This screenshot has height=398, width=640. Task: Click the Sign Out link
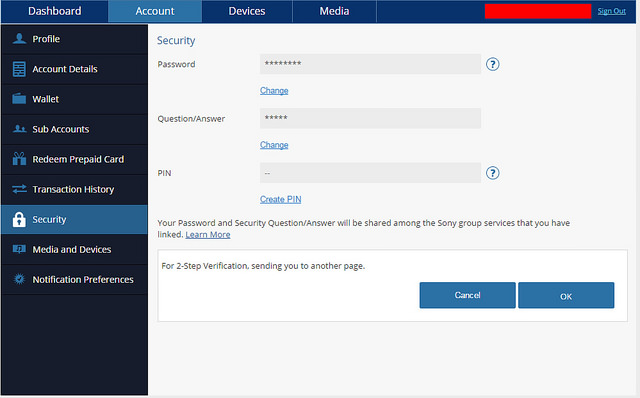tap(611, 11)
